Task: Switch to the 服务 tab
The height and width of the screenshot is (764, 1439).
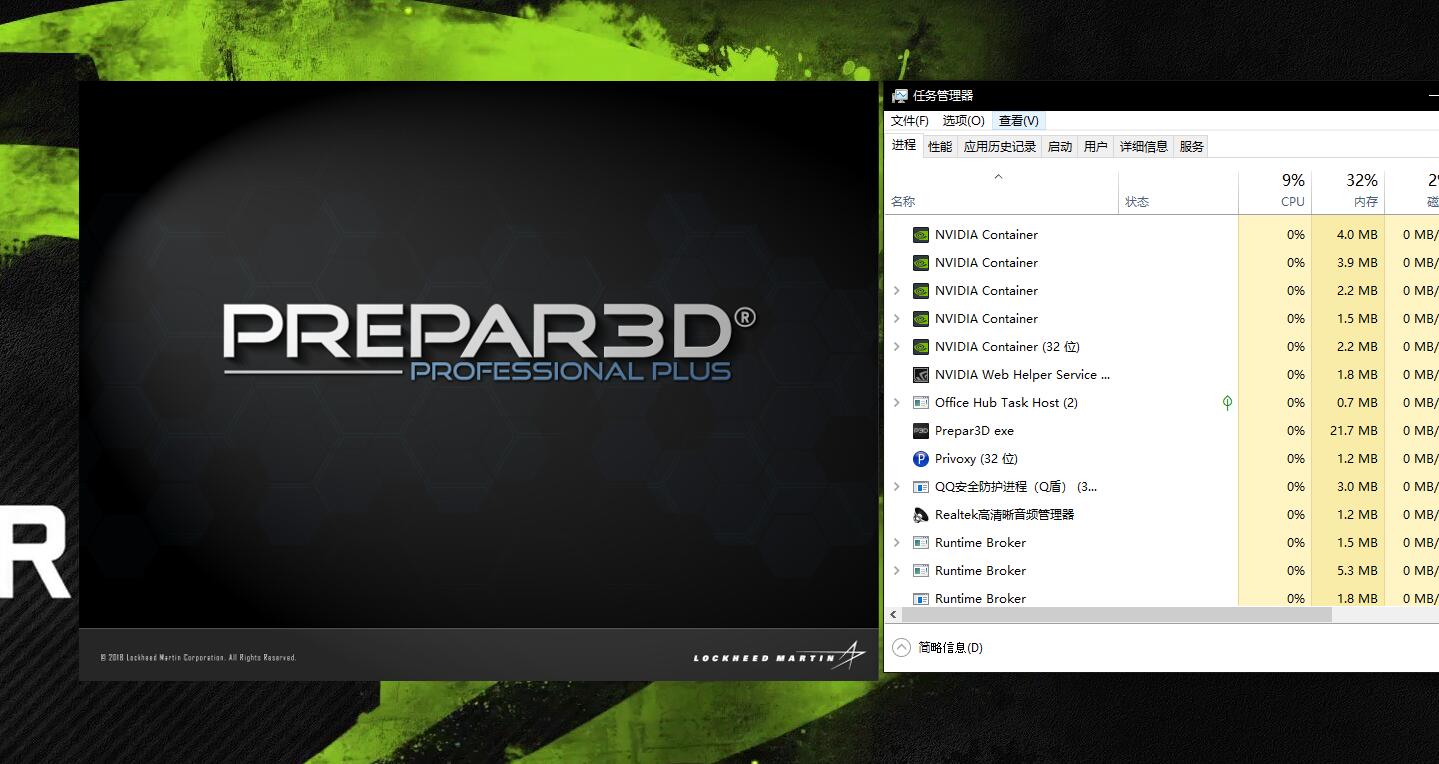Action: [x=1192, y=146]
